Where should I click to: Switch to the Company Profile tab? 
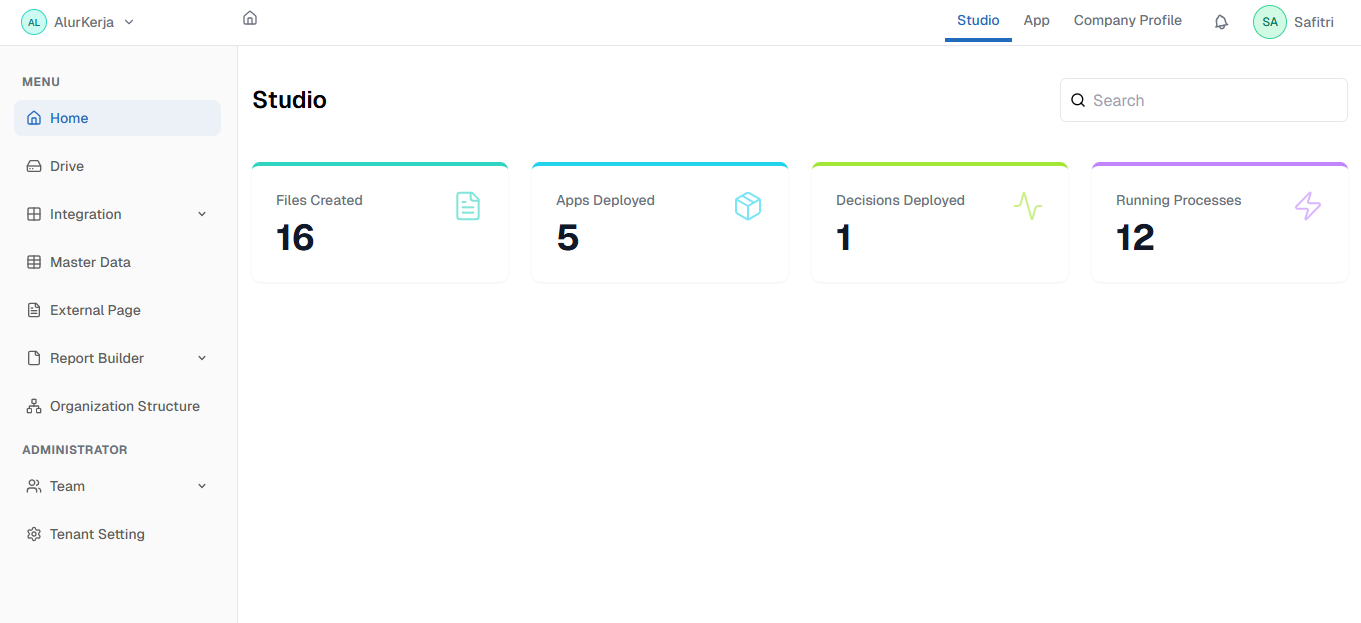(1127, 21)
